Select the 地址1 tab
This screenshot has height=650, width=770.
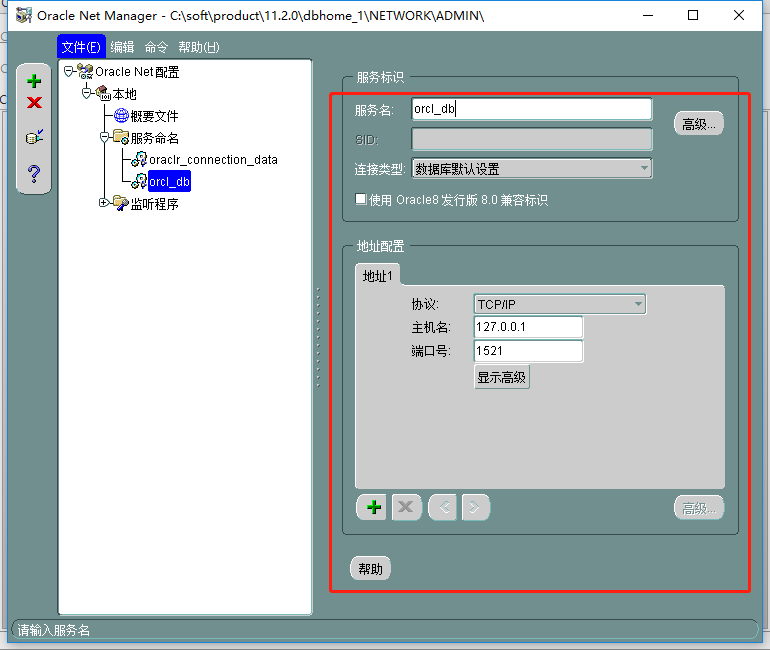[x=377, y=276]
